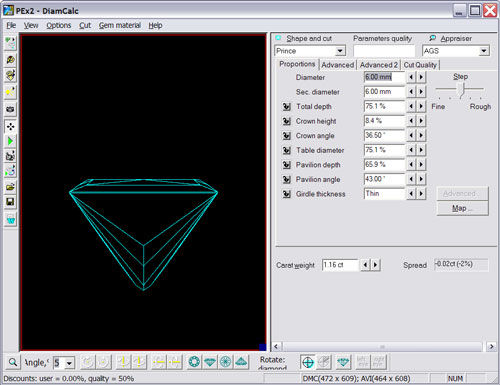Toggle the lock icon beside Table diameter

286,150
